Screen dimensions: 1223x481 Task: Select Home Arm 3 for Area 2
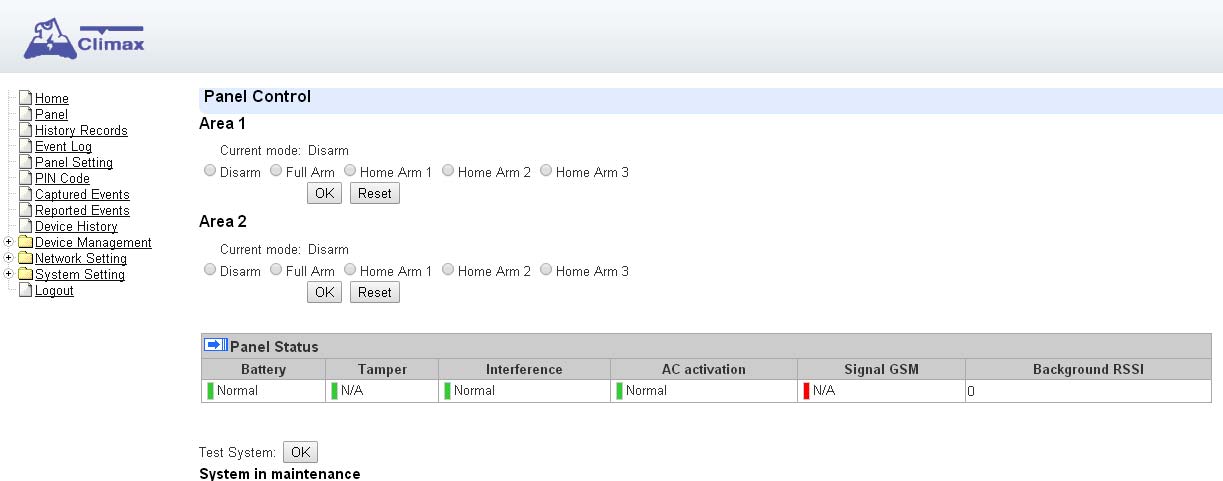pyautogui.click(x=546, y=270)
